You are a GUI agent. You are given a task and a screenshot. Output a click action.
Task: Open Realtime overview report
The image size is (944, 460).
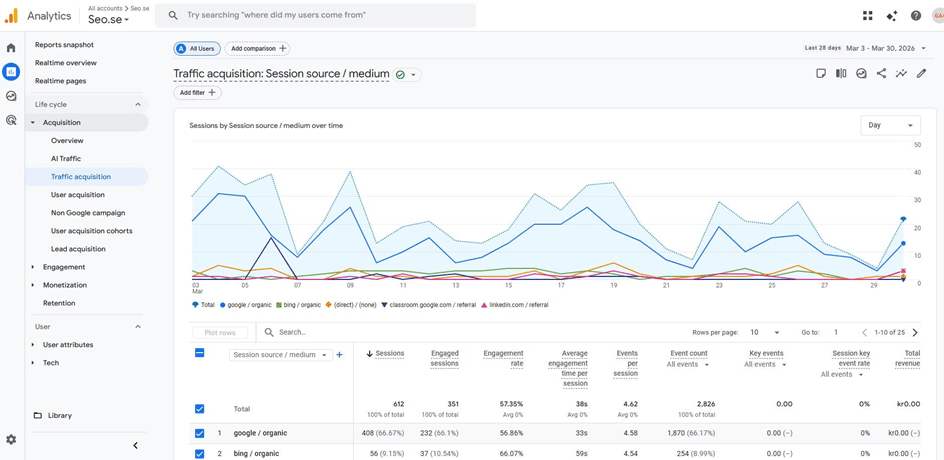[x=66, y=63]
